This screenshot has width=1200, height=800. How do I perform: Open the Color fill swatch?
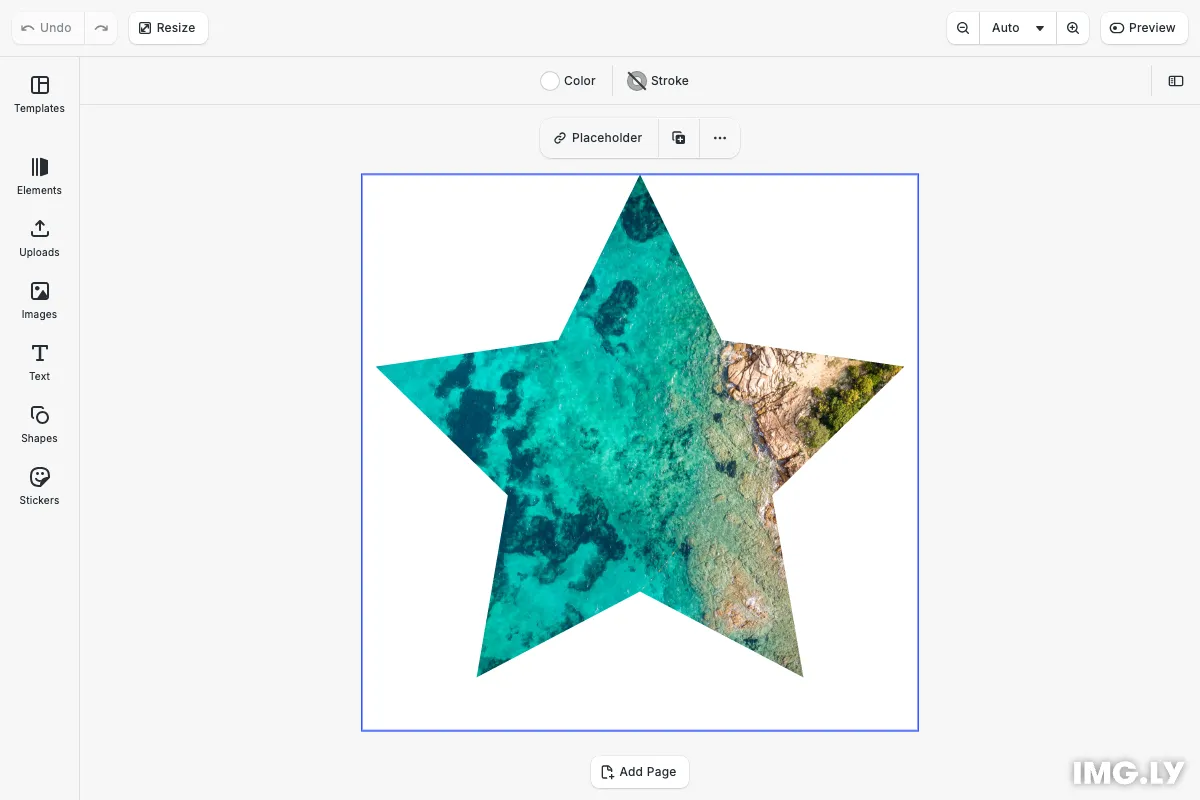[568, 81]
